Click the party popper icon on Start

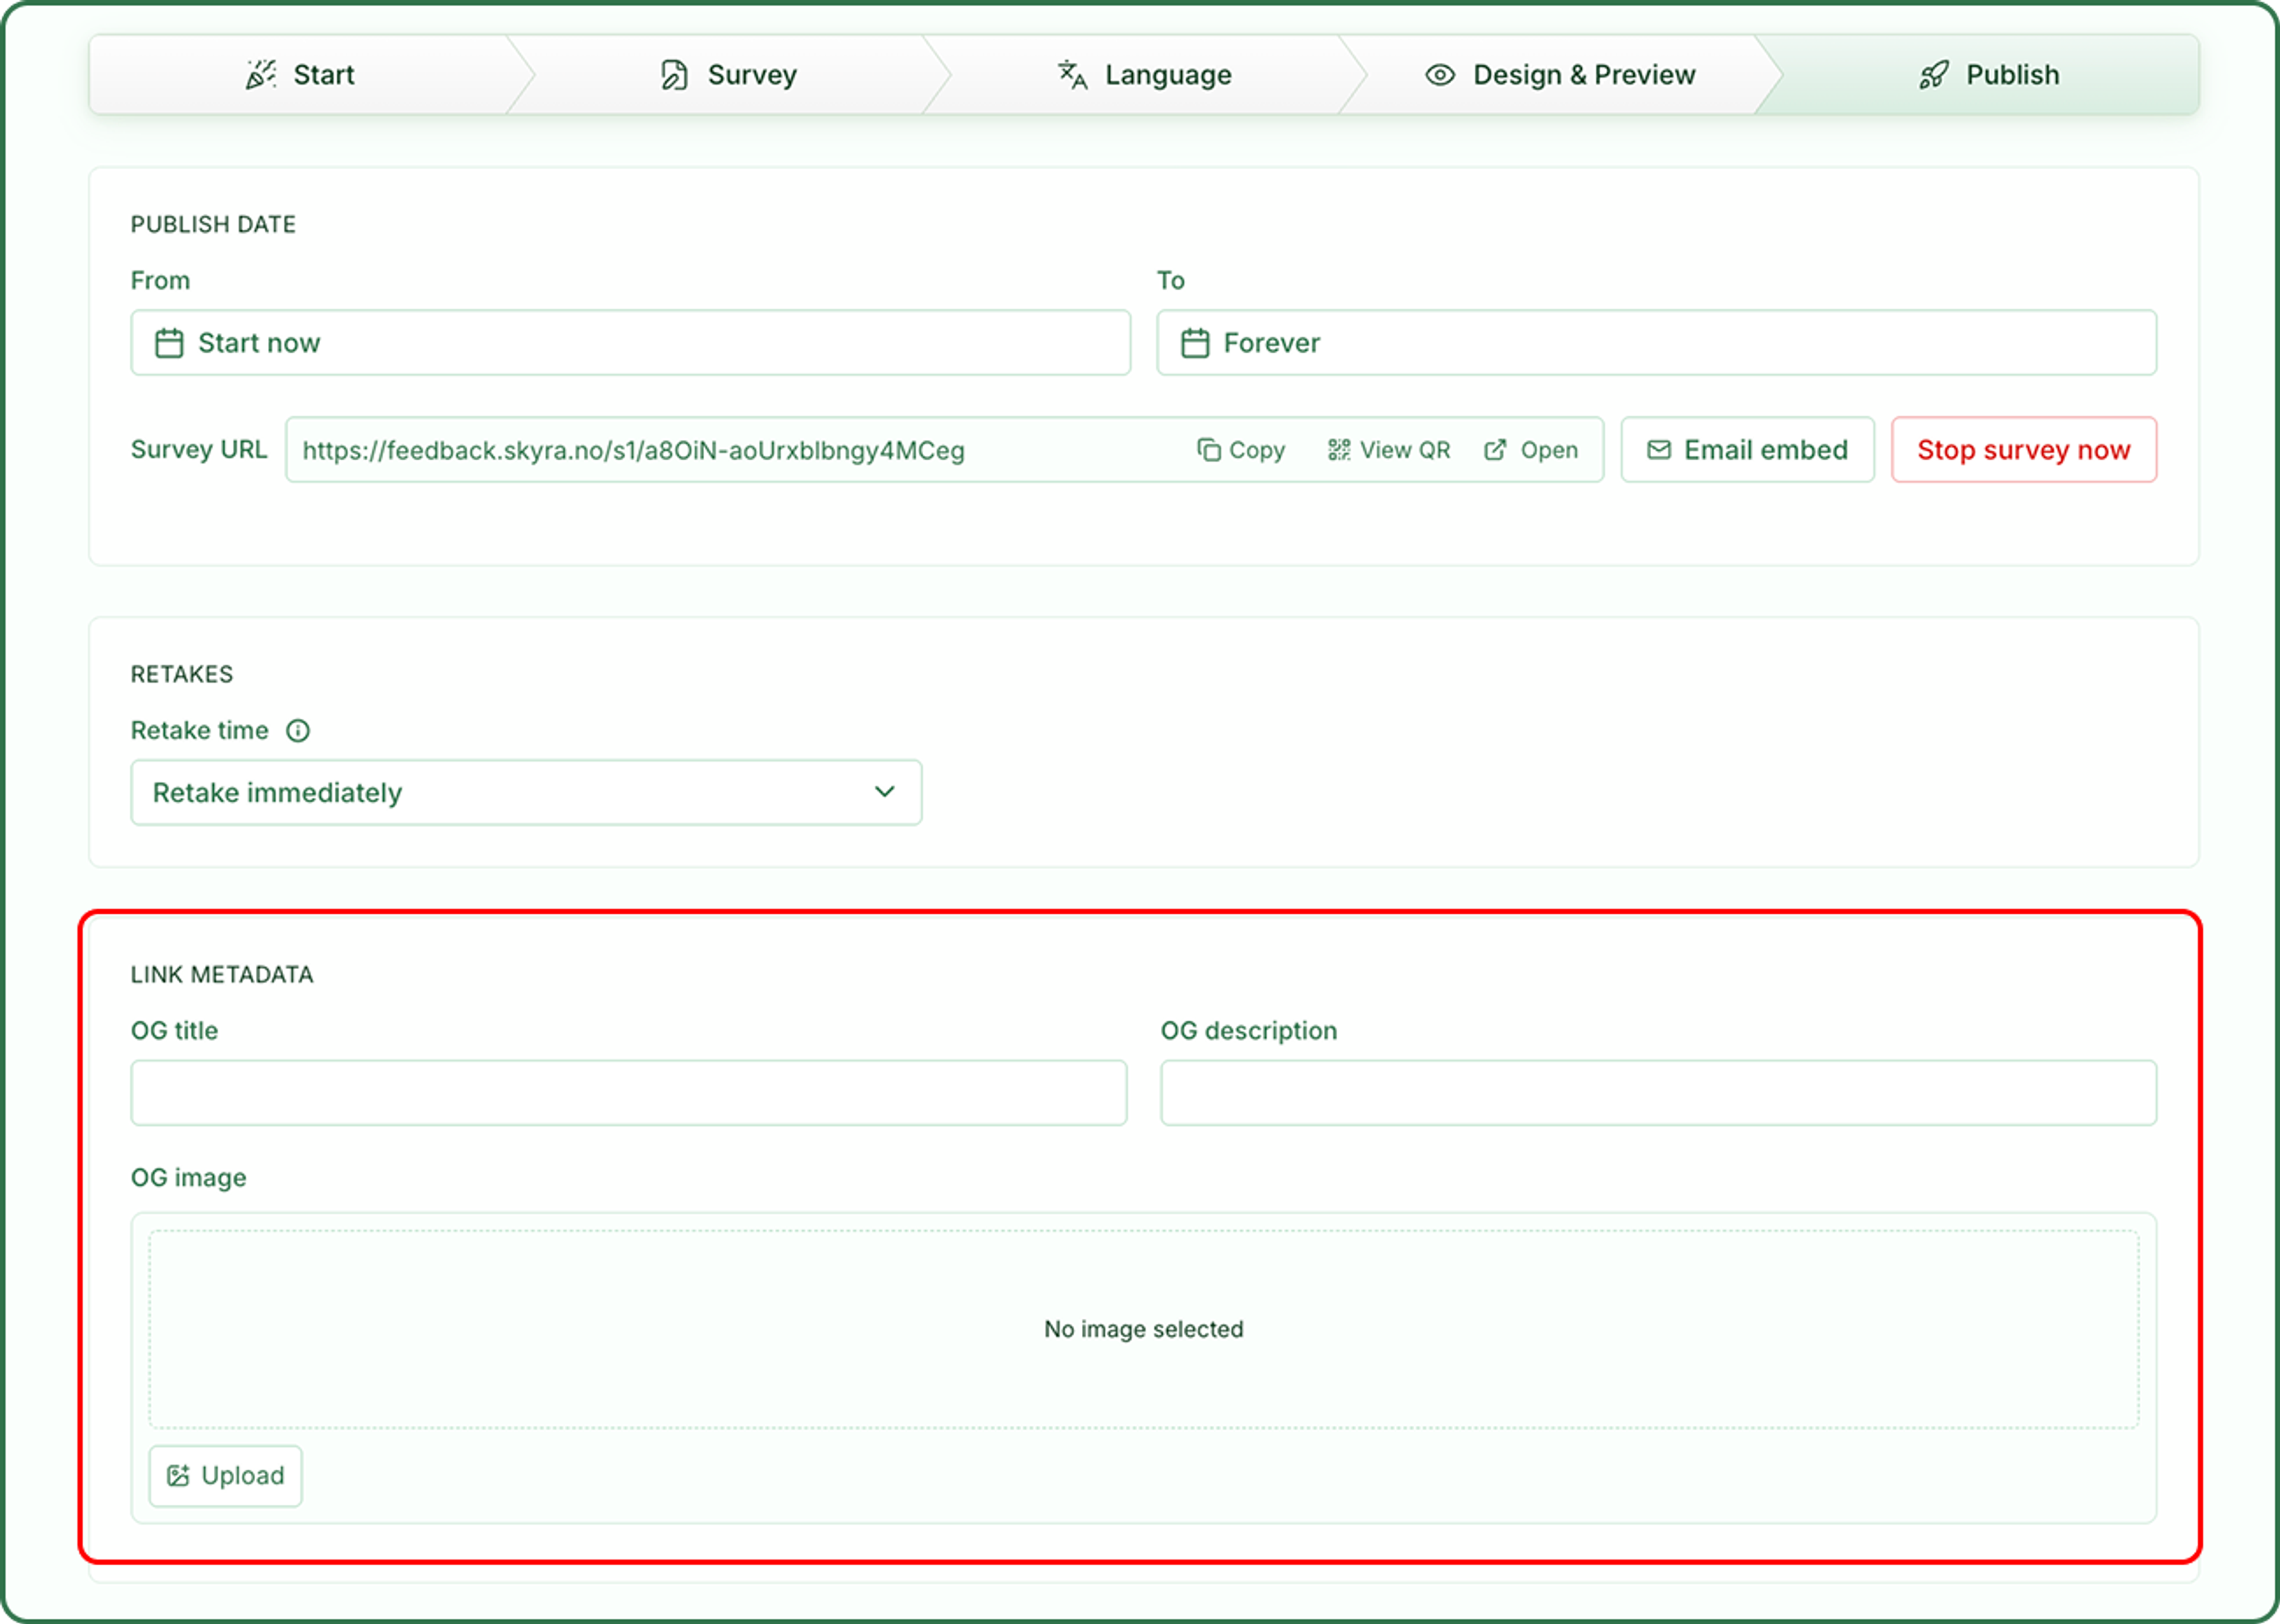coord(261,75)
